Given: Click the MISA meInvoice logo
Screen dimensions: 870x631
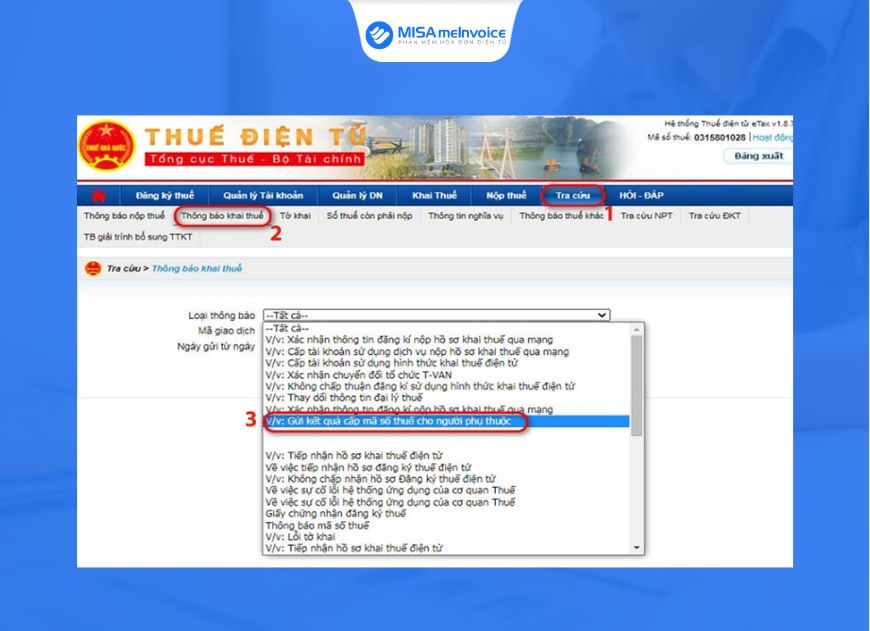Looking at the screenshot, I should 436,34.
